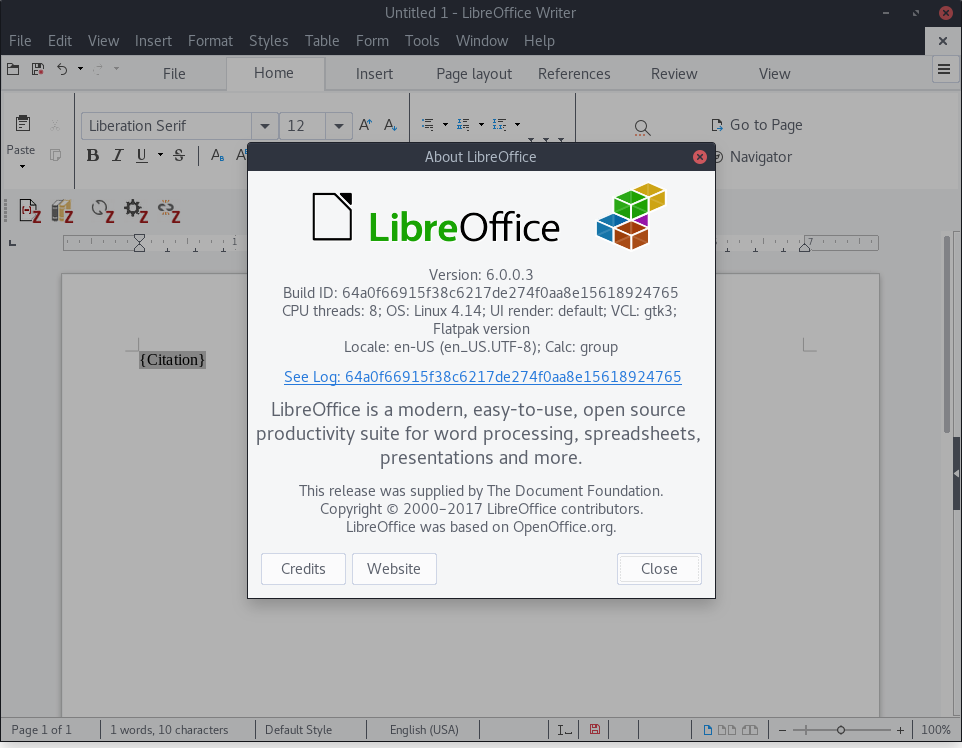The image size is (962, 748).
Task: Click the Zotero Add/Edit Citation icon
Action: point(29,211)
